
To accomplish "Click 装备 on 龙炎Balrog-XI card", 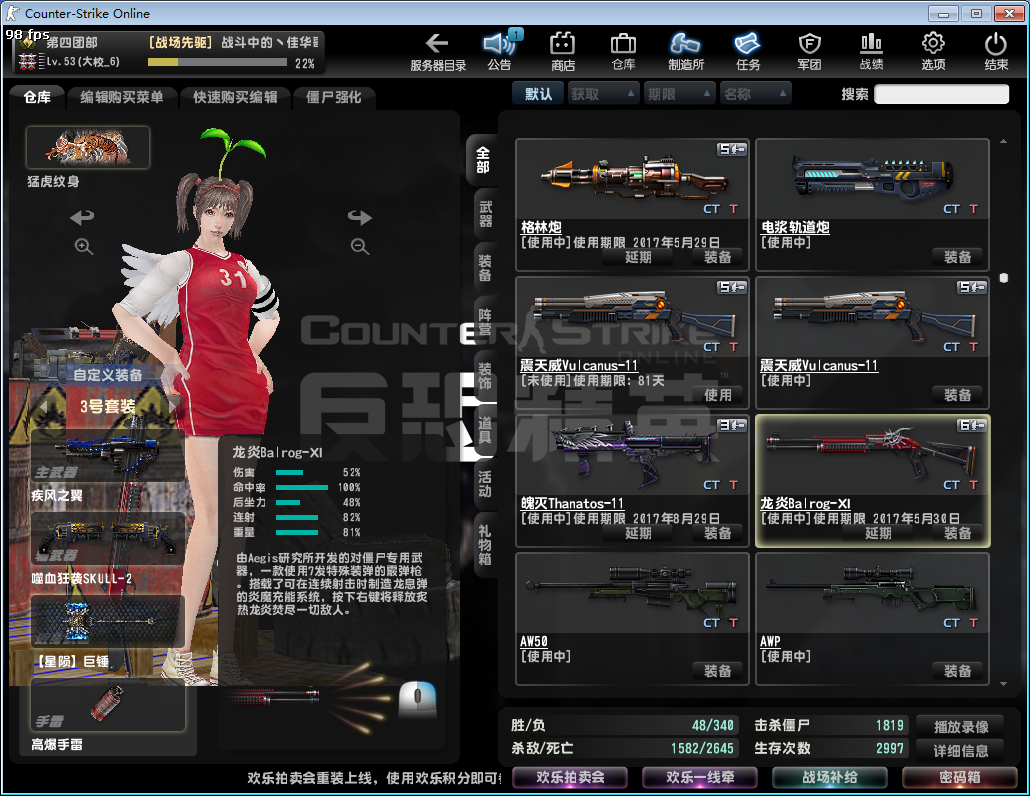I will click(x=957, y=533).
